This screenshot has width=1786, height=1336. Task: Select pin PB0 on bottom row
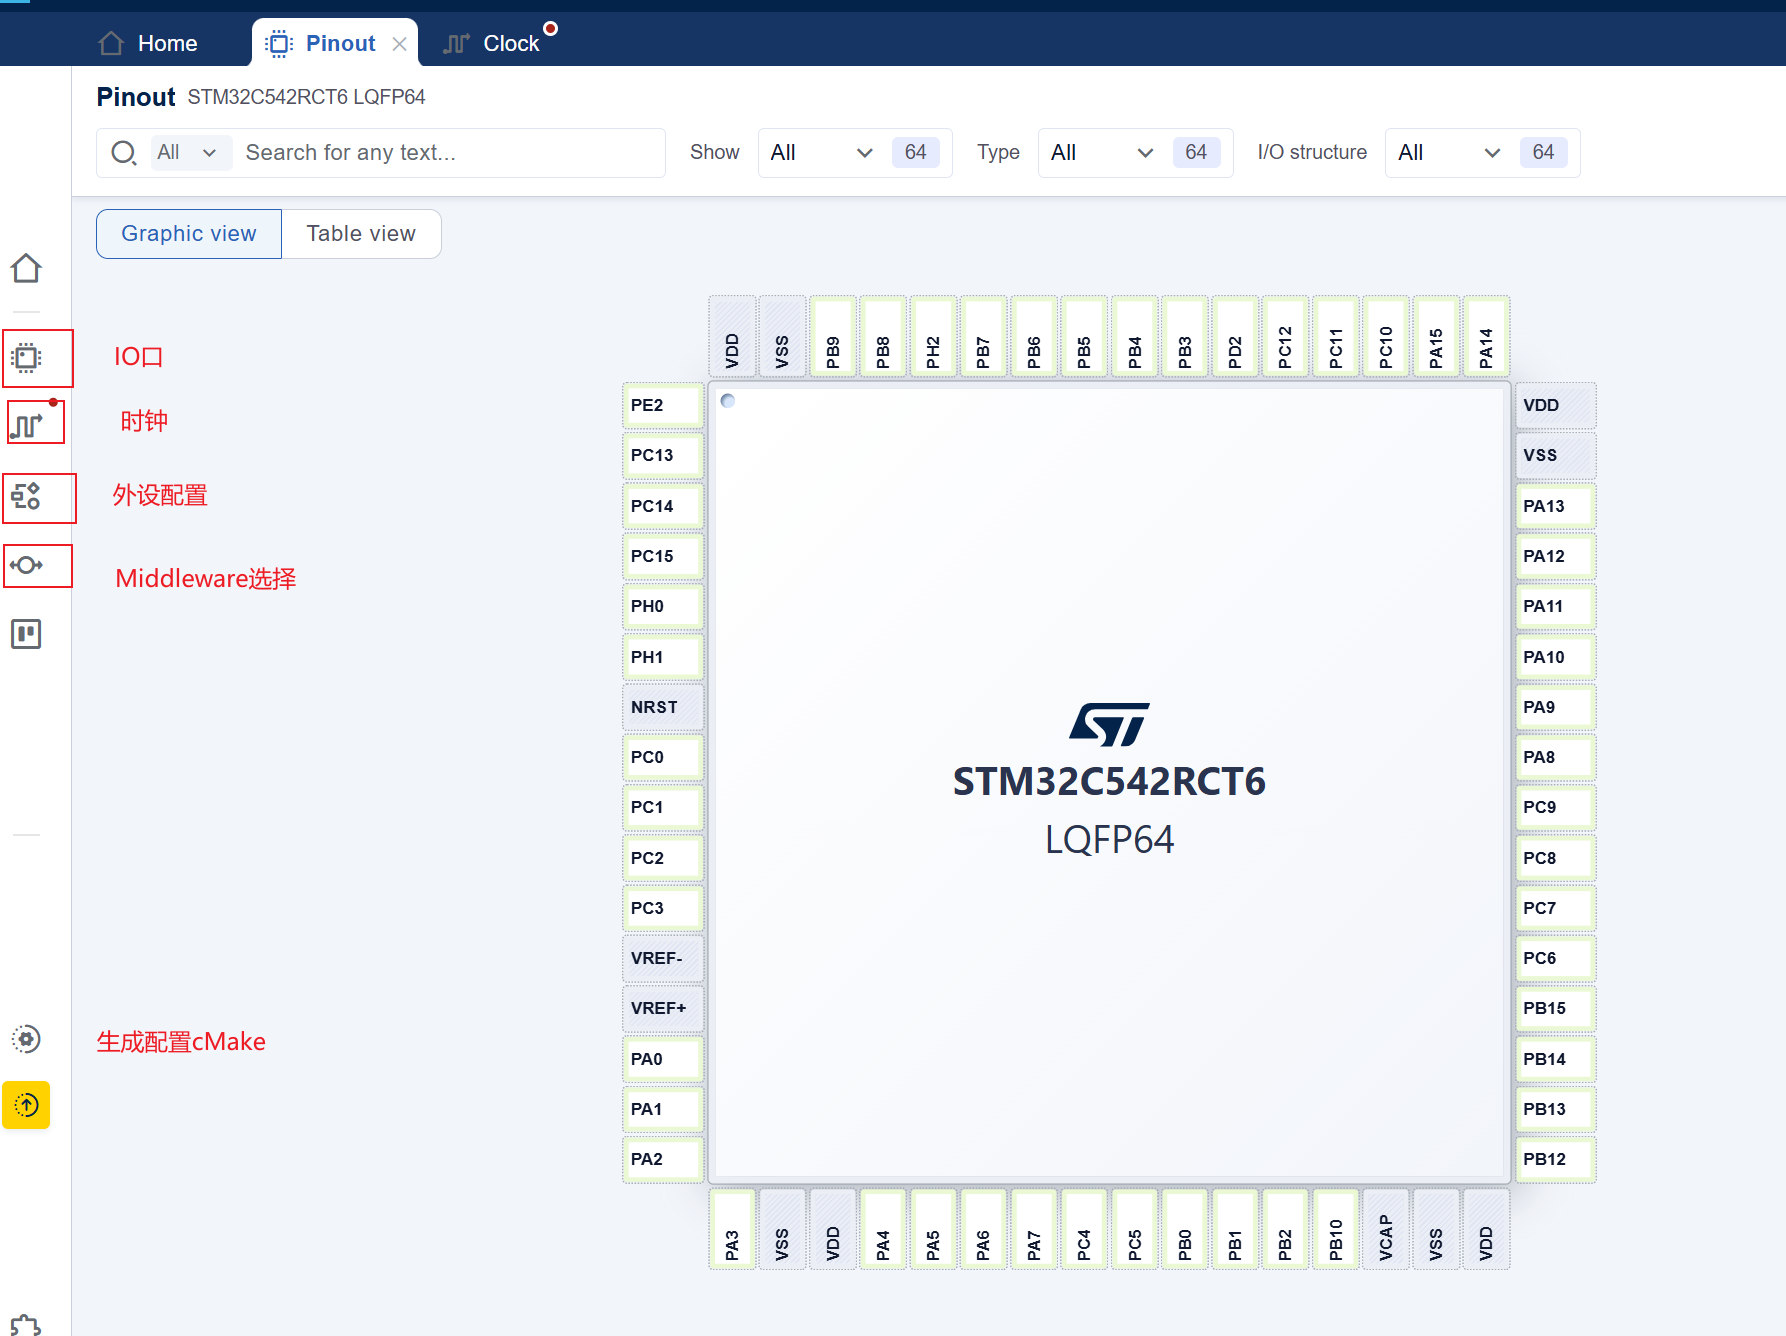pyautogui.click(x=1185, y=1229)
